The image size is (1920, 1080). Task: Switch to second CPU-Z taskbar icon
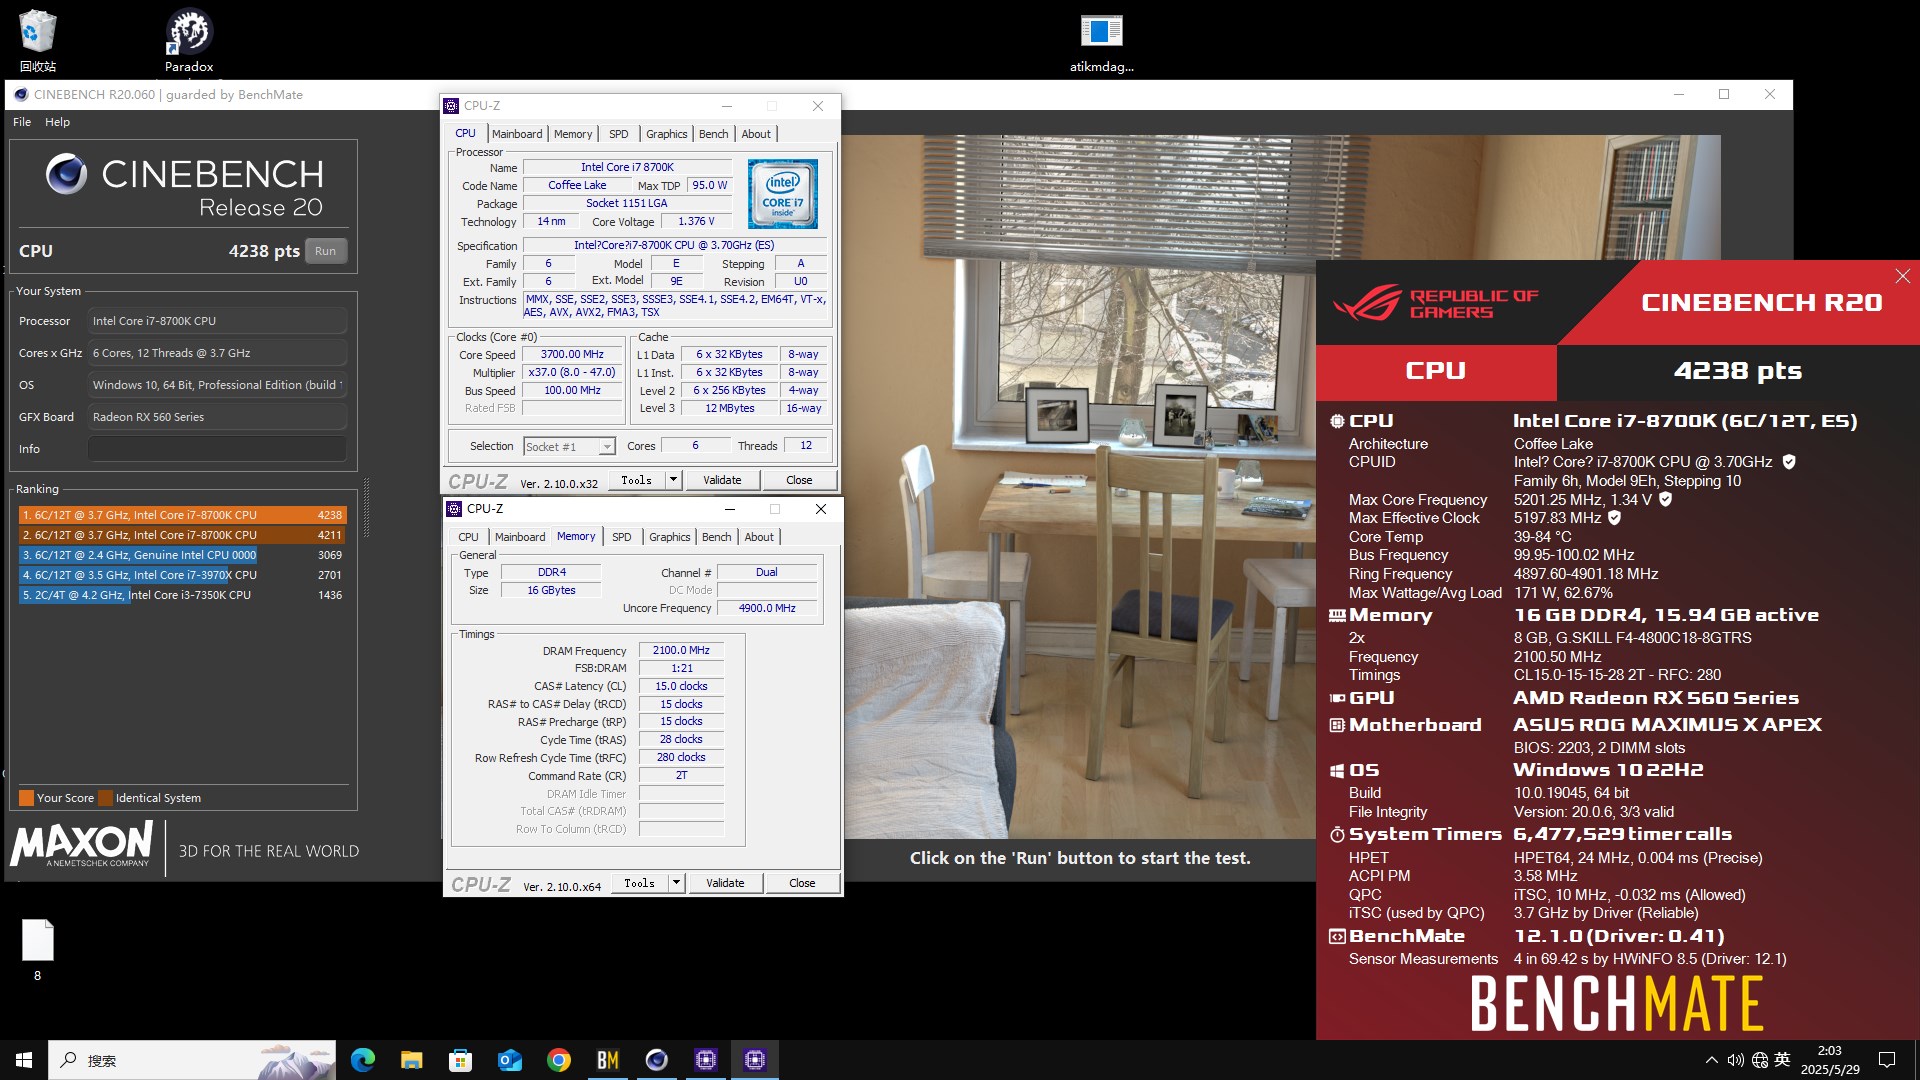754,1060
